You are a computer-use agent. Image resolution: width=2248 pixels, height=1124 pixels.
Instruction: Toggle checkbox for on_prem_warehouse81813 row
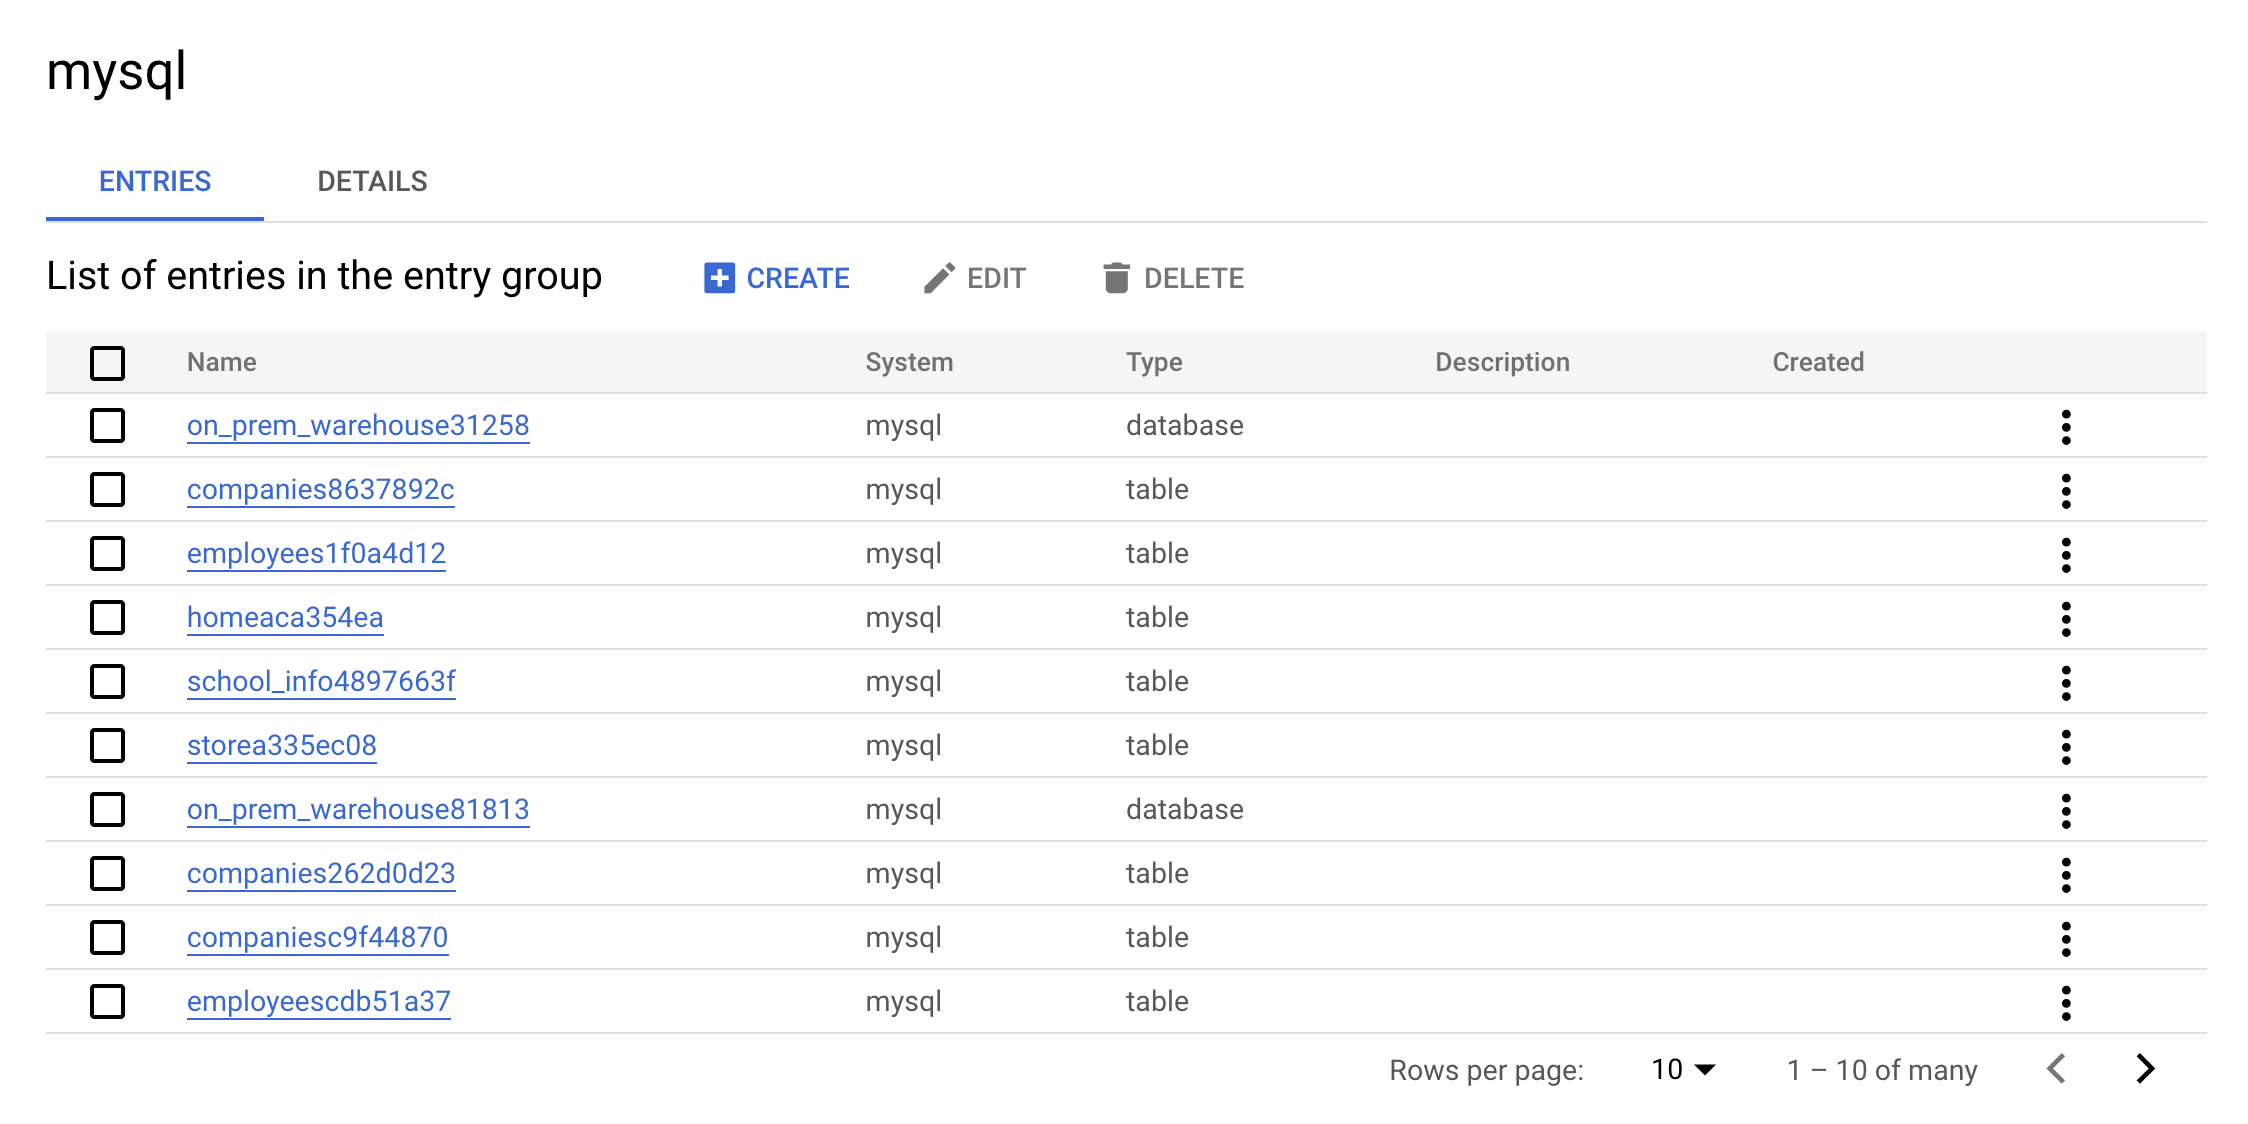[x=108, y=809]
